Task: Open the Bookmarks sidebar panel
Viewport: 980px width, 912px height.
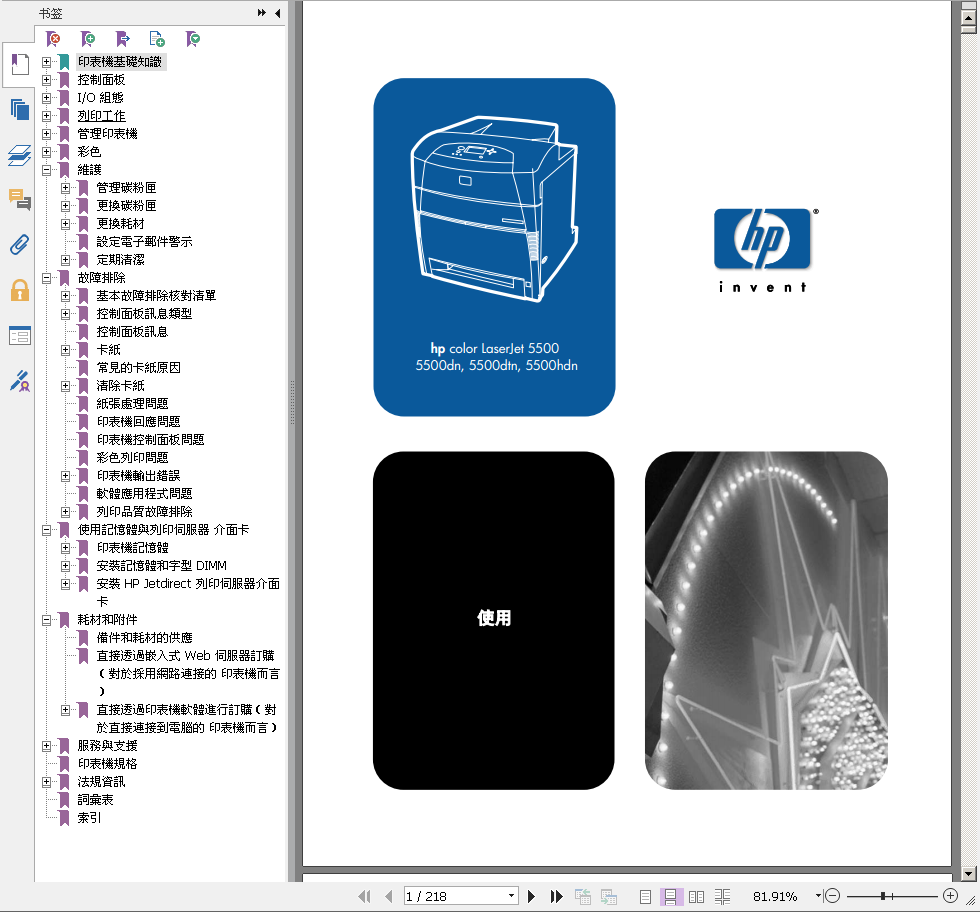Action: (19, 64)
